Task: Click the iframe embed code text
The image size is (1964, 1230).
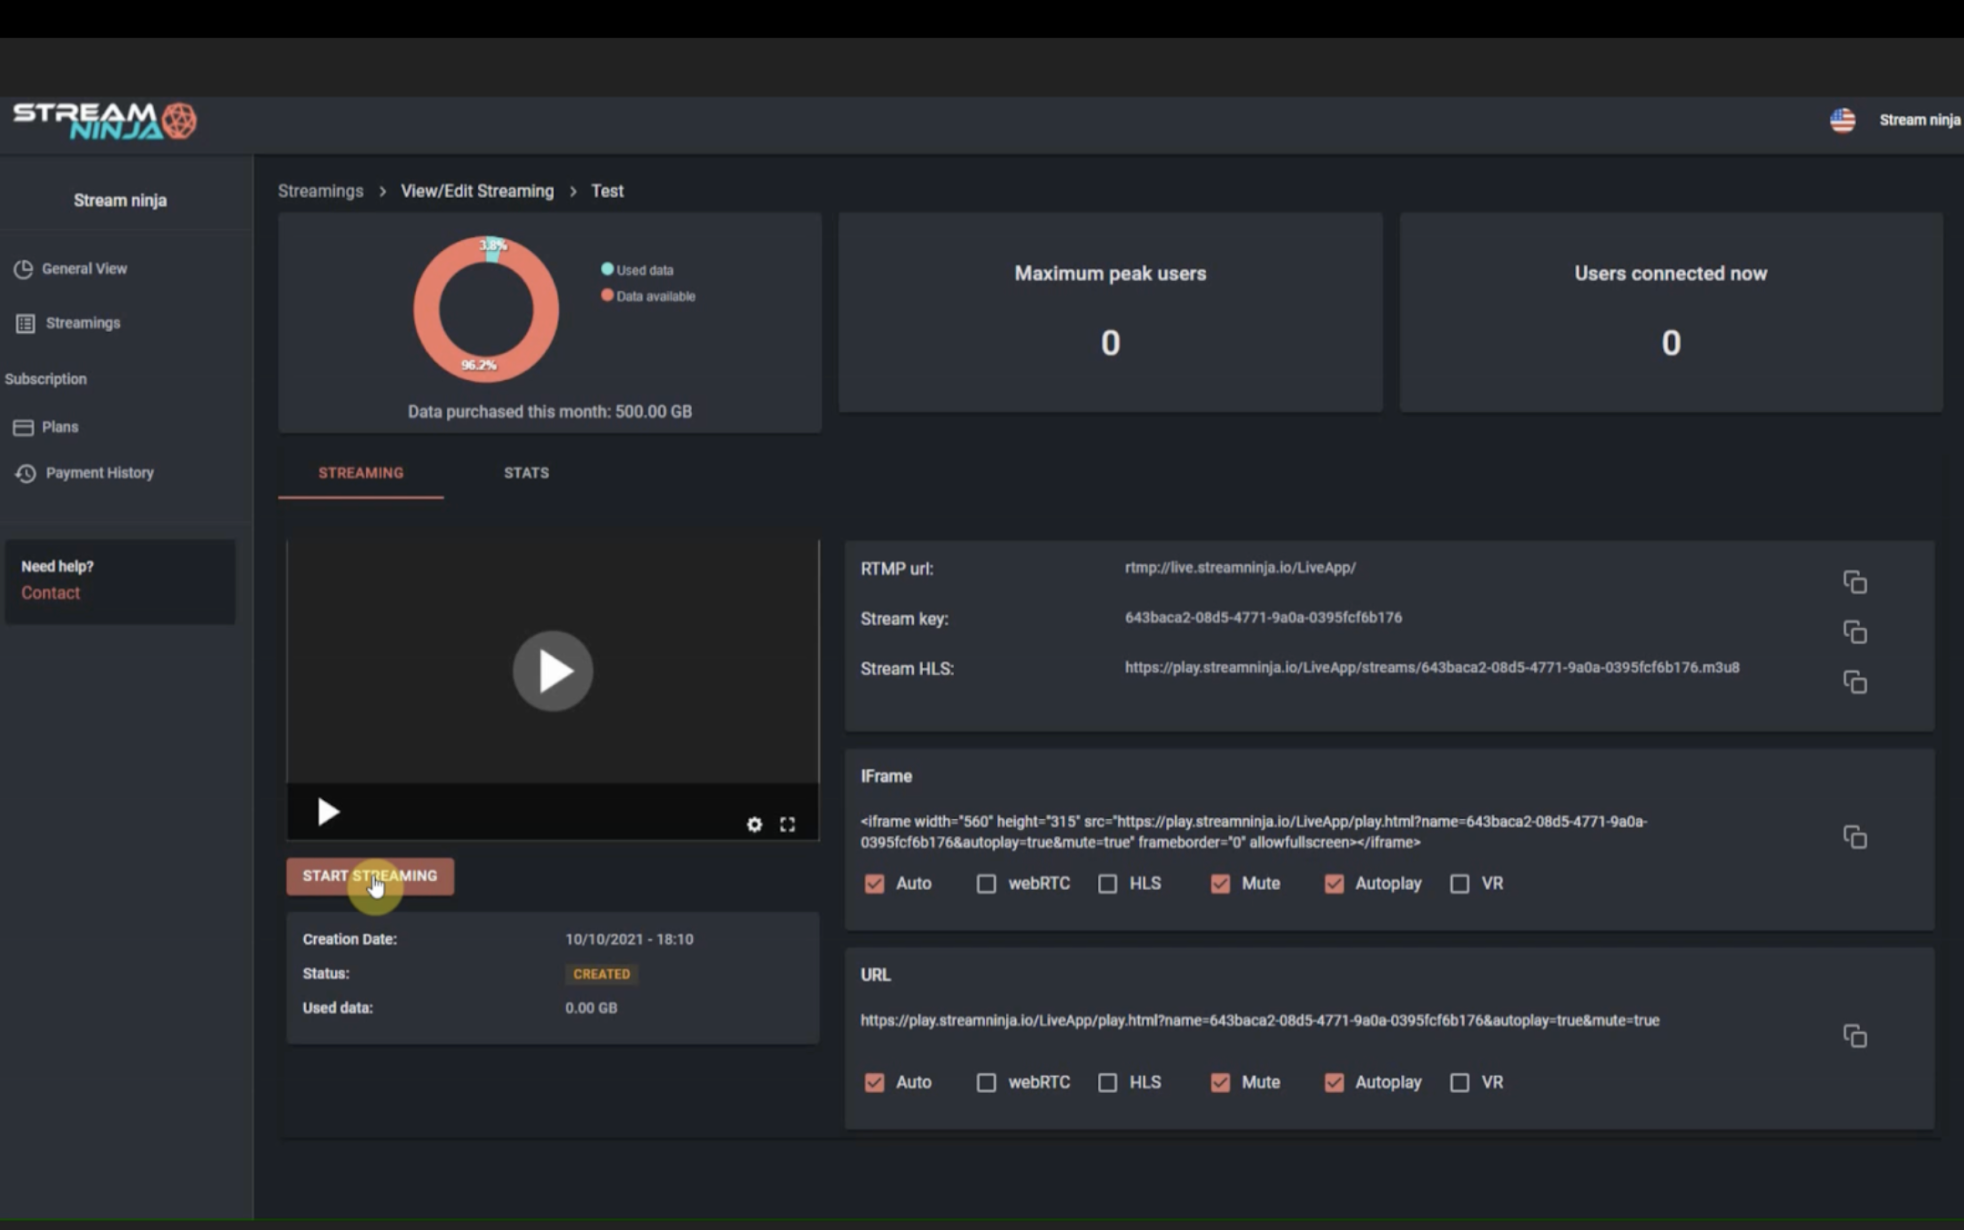Action: pyautogui.click(x=1254, y=832)
